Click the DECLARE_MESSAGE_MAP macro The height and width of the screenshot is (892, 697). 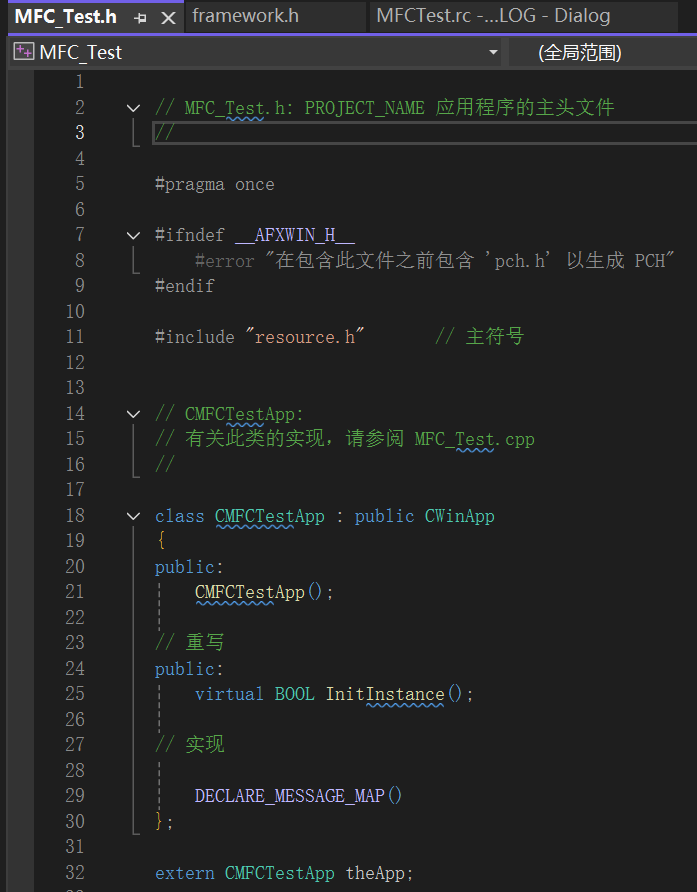[x=290, y=795]
